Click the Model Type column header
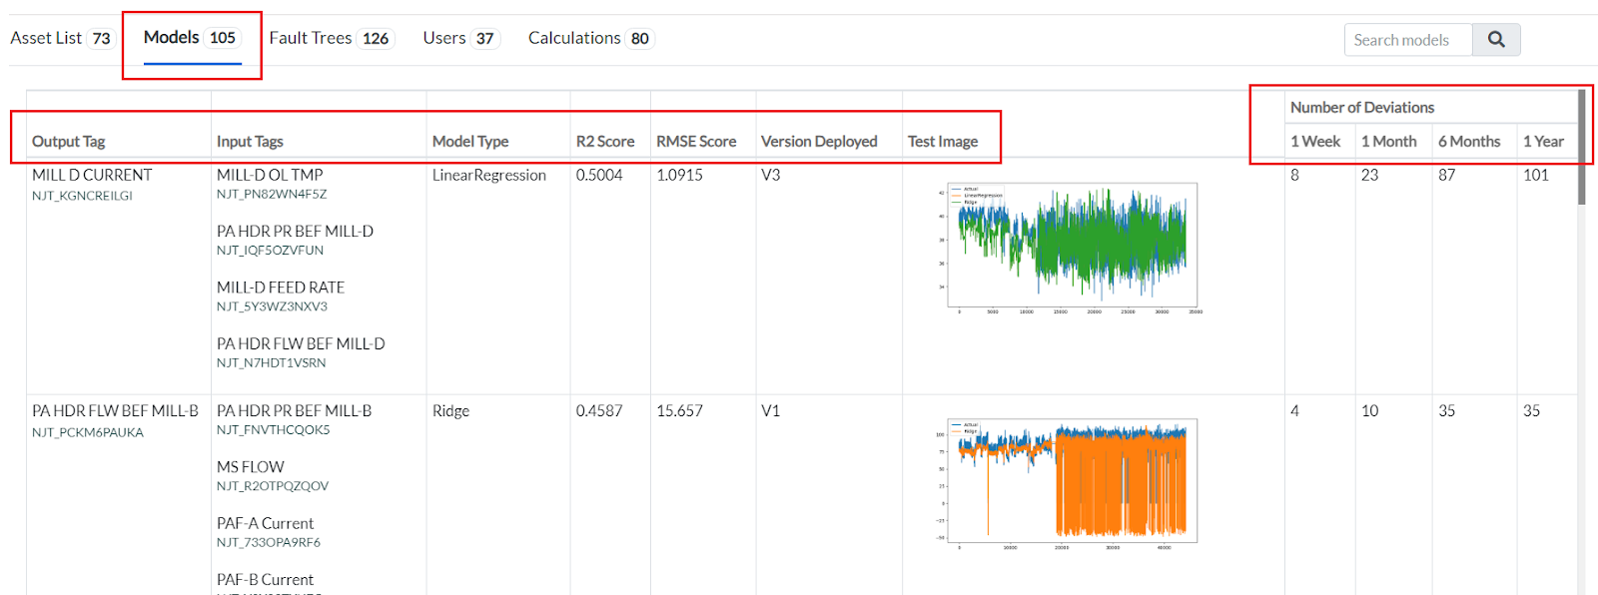This screenshot has width=1598, height=595. [x=470, y=141]
